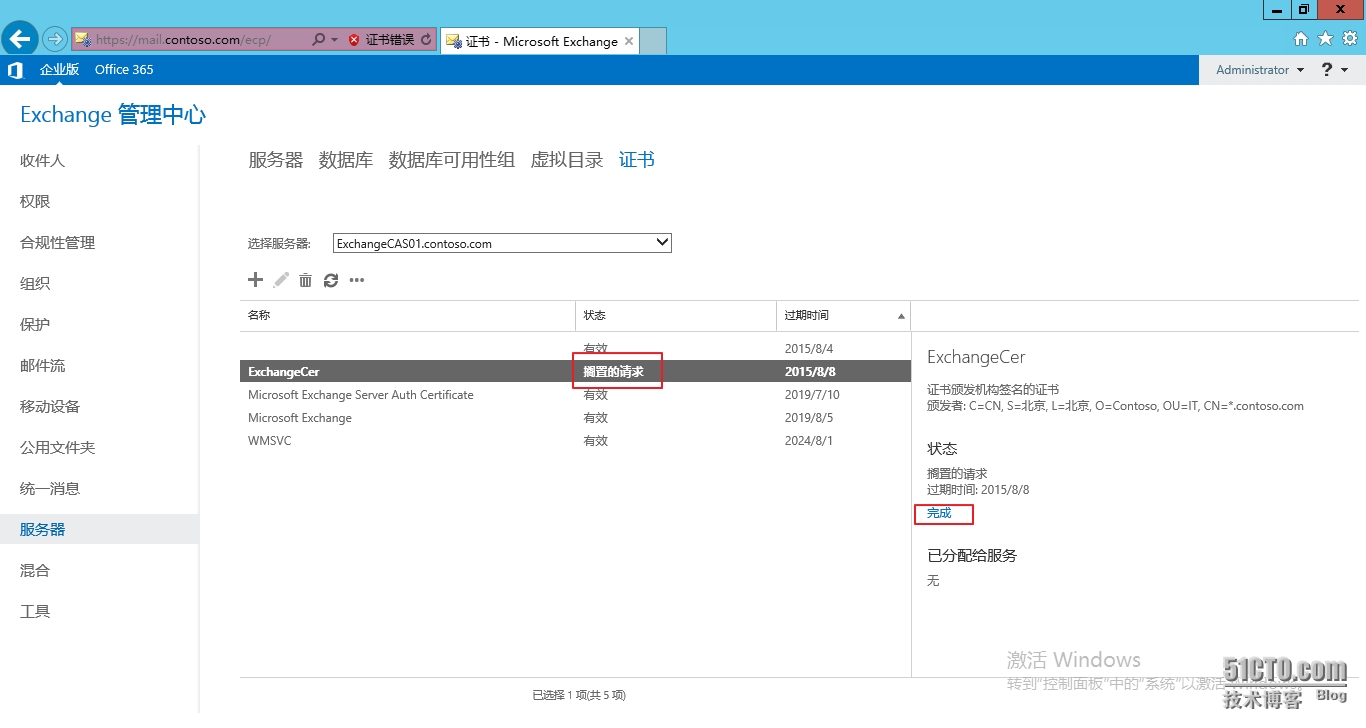The width and height of the screenshot is (1366, 728).
Task: Switch to the 虚拟目录 tab
Action: coord(566,159)
